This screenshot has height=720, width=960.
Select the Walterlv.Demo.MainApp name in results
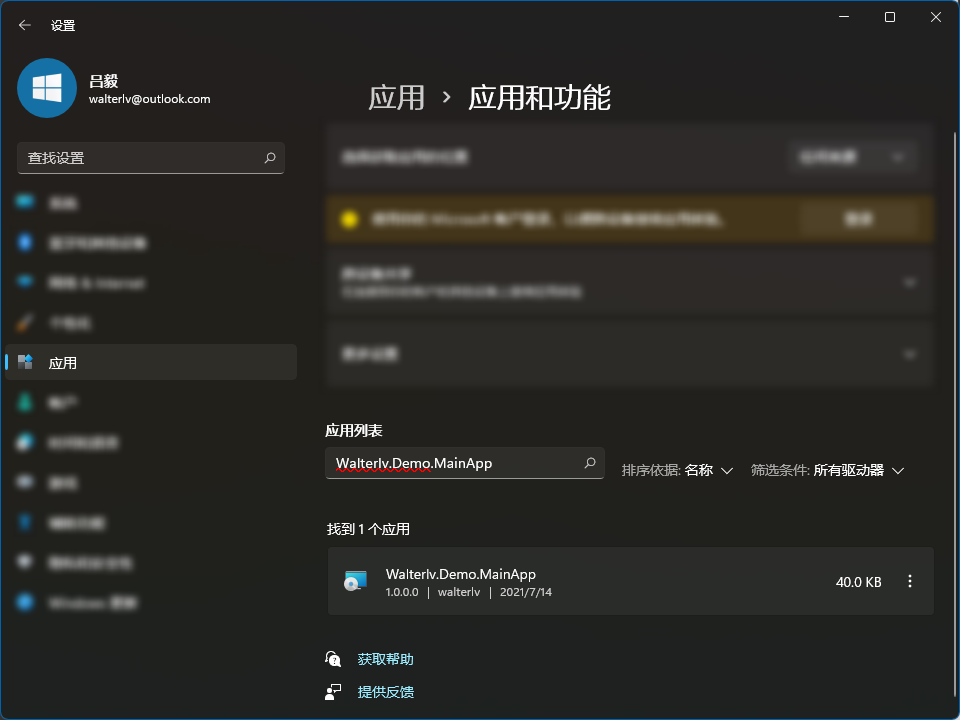[461, 574]
